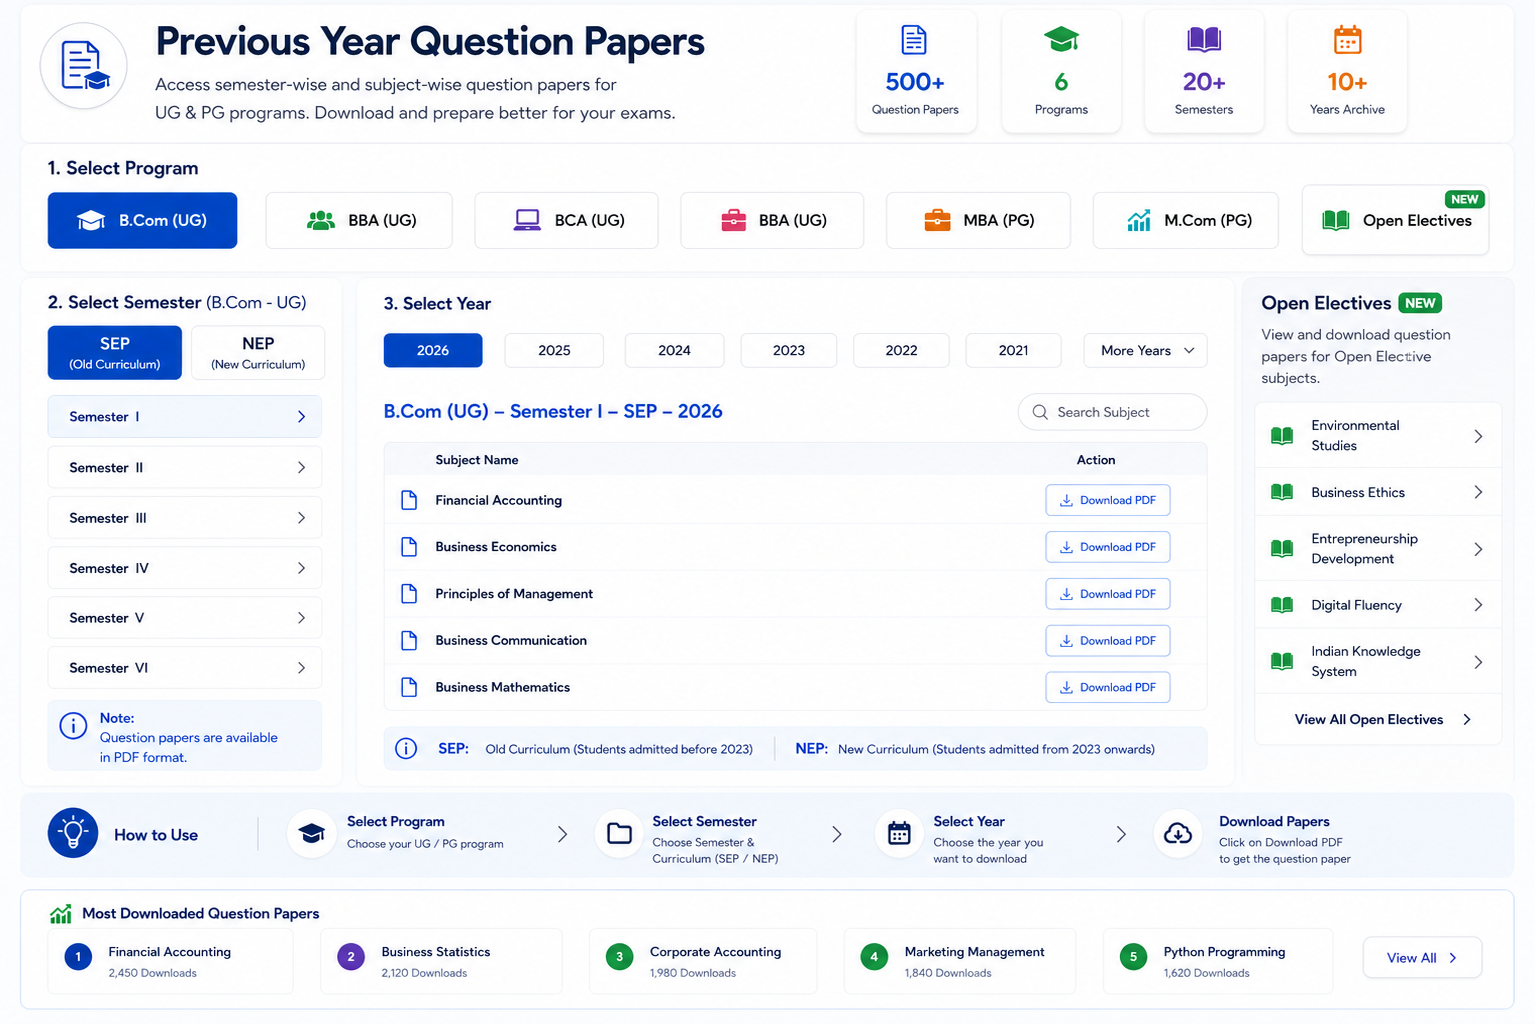Click magnifier icon in Search Subject box

click(1040, 412)
